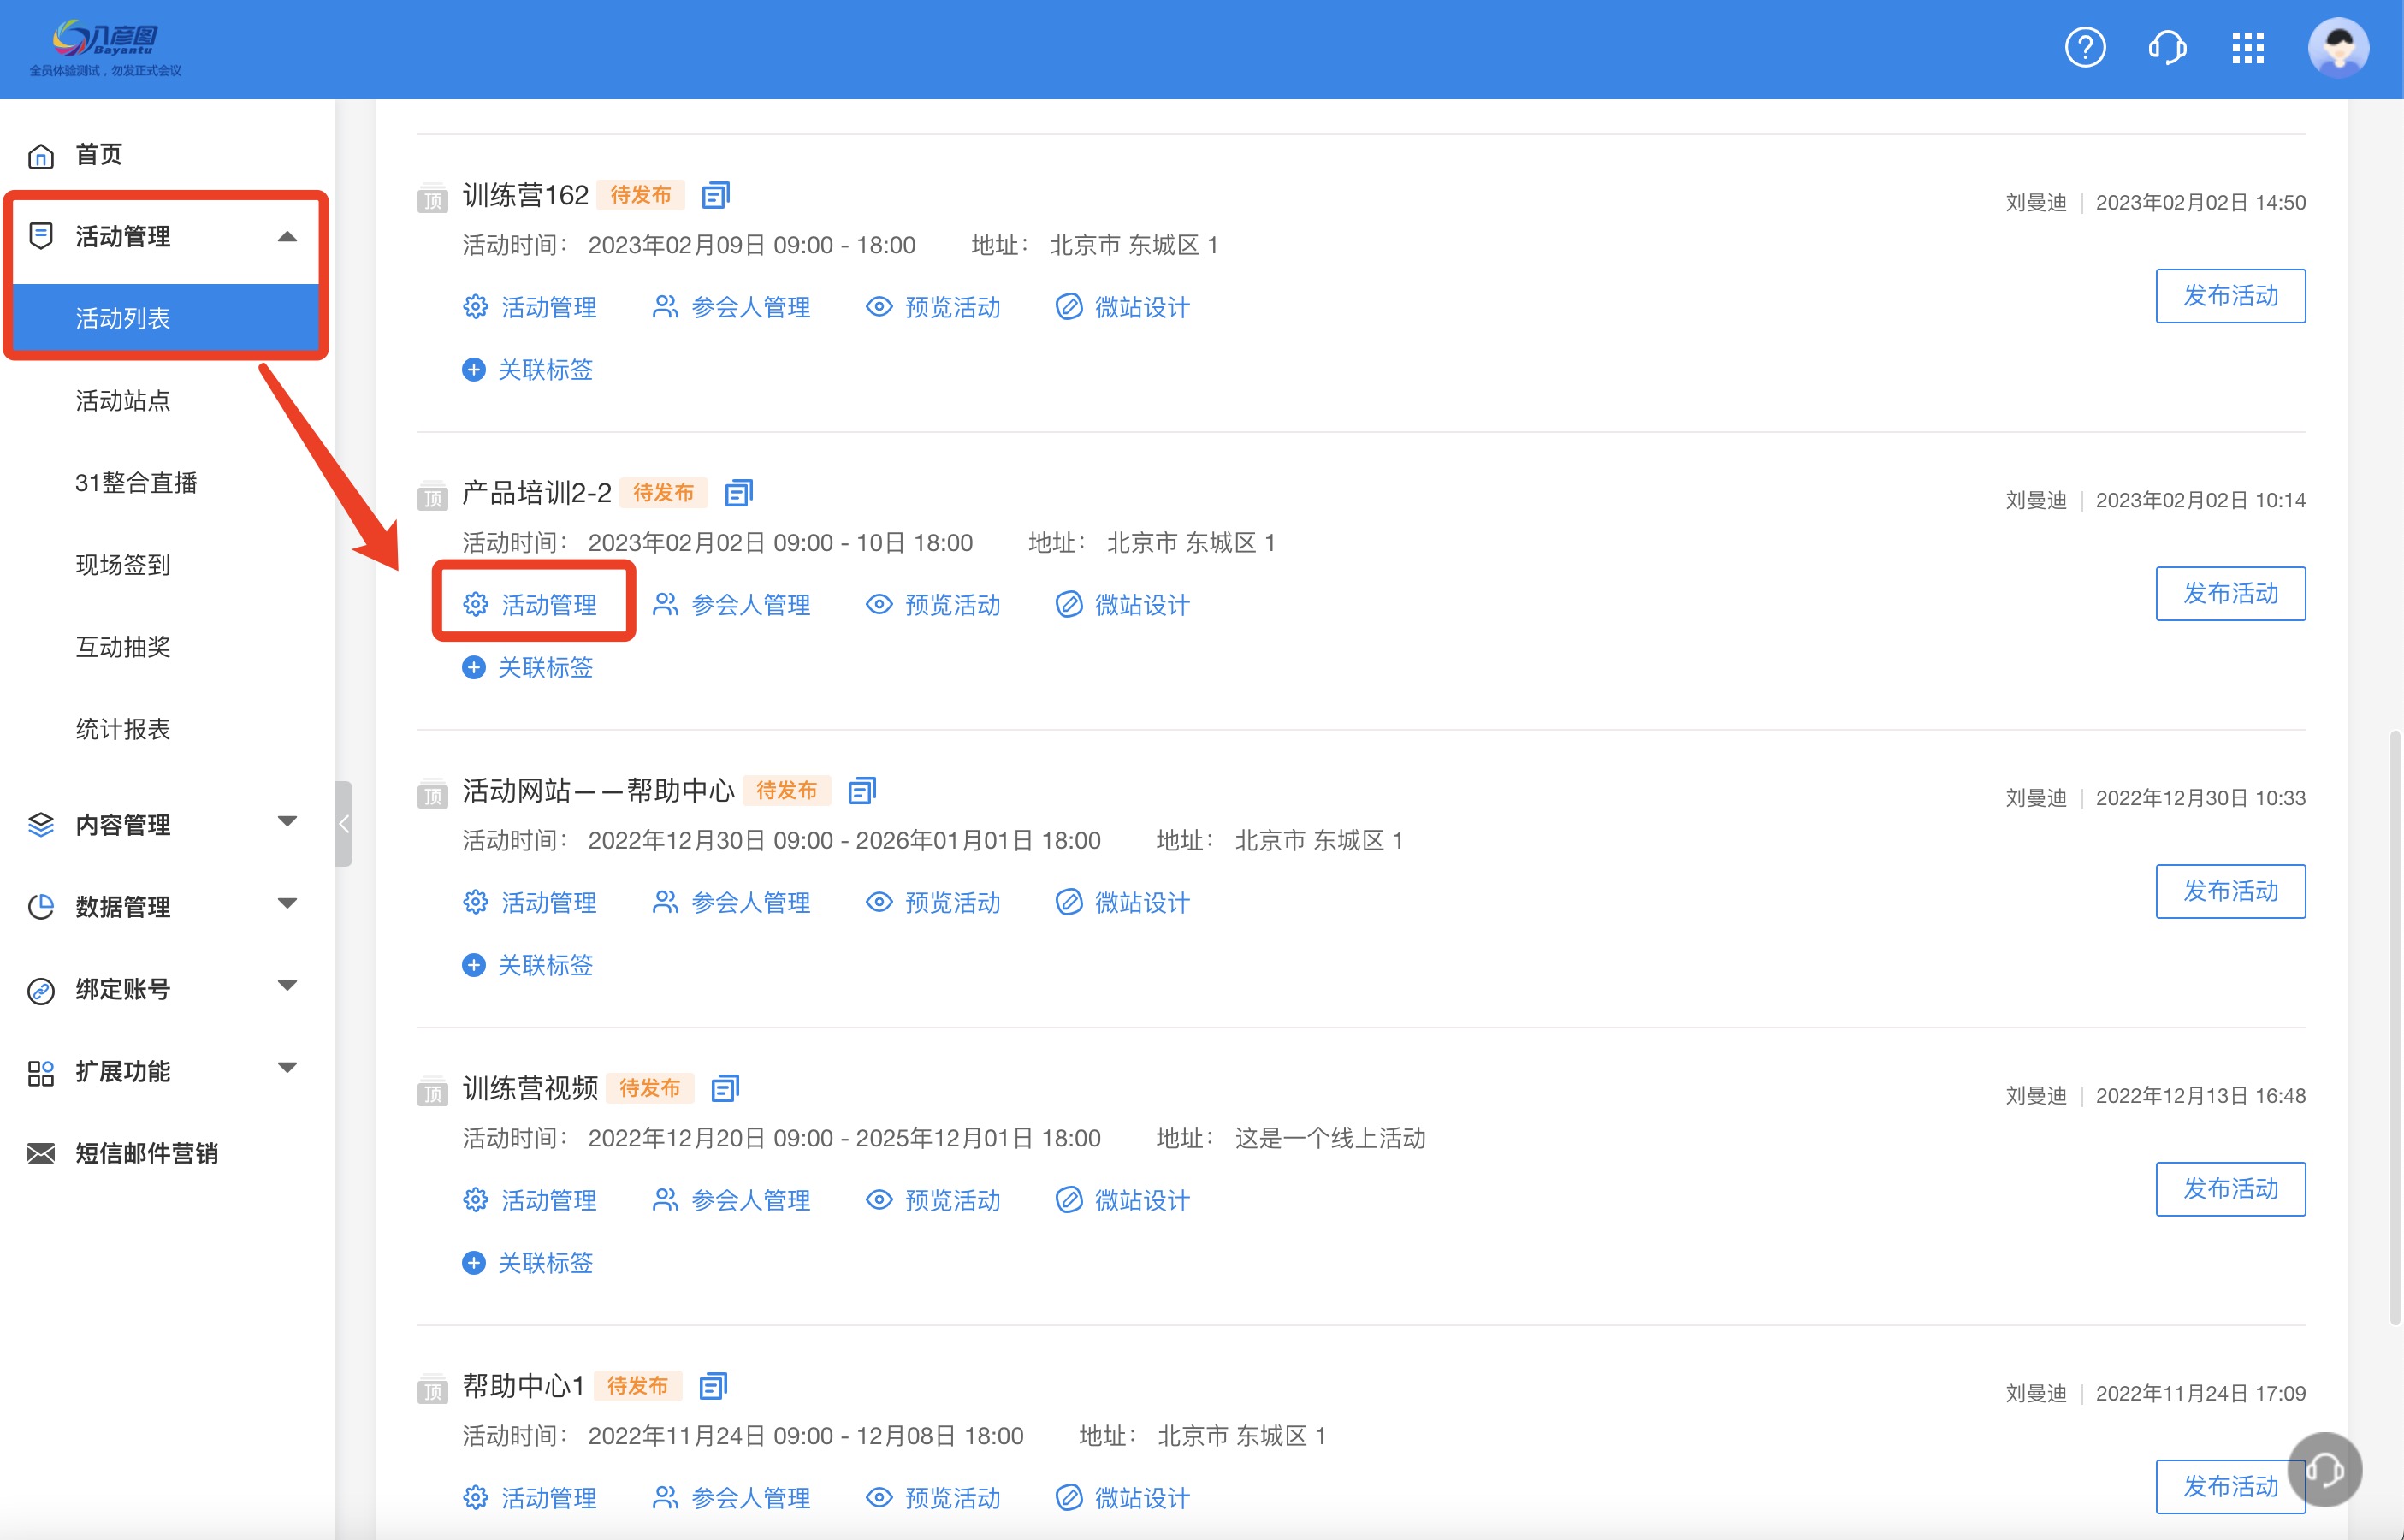The image size is (2404, 1540).
Task: Open 参会人管理 for 活动网站——帮助中心
Action: [x=731, y=903]
